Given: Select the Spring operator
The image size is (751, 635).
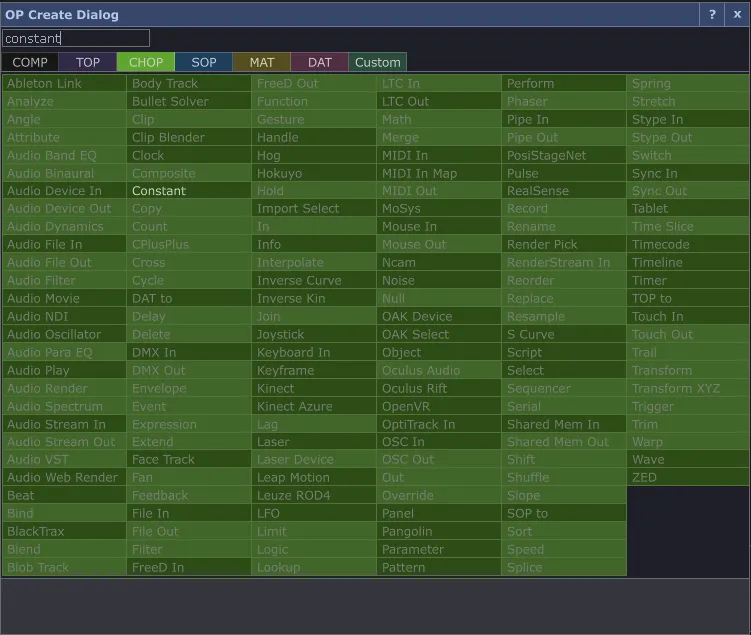Looking at the screenshot, I should (x=688, y=83).
